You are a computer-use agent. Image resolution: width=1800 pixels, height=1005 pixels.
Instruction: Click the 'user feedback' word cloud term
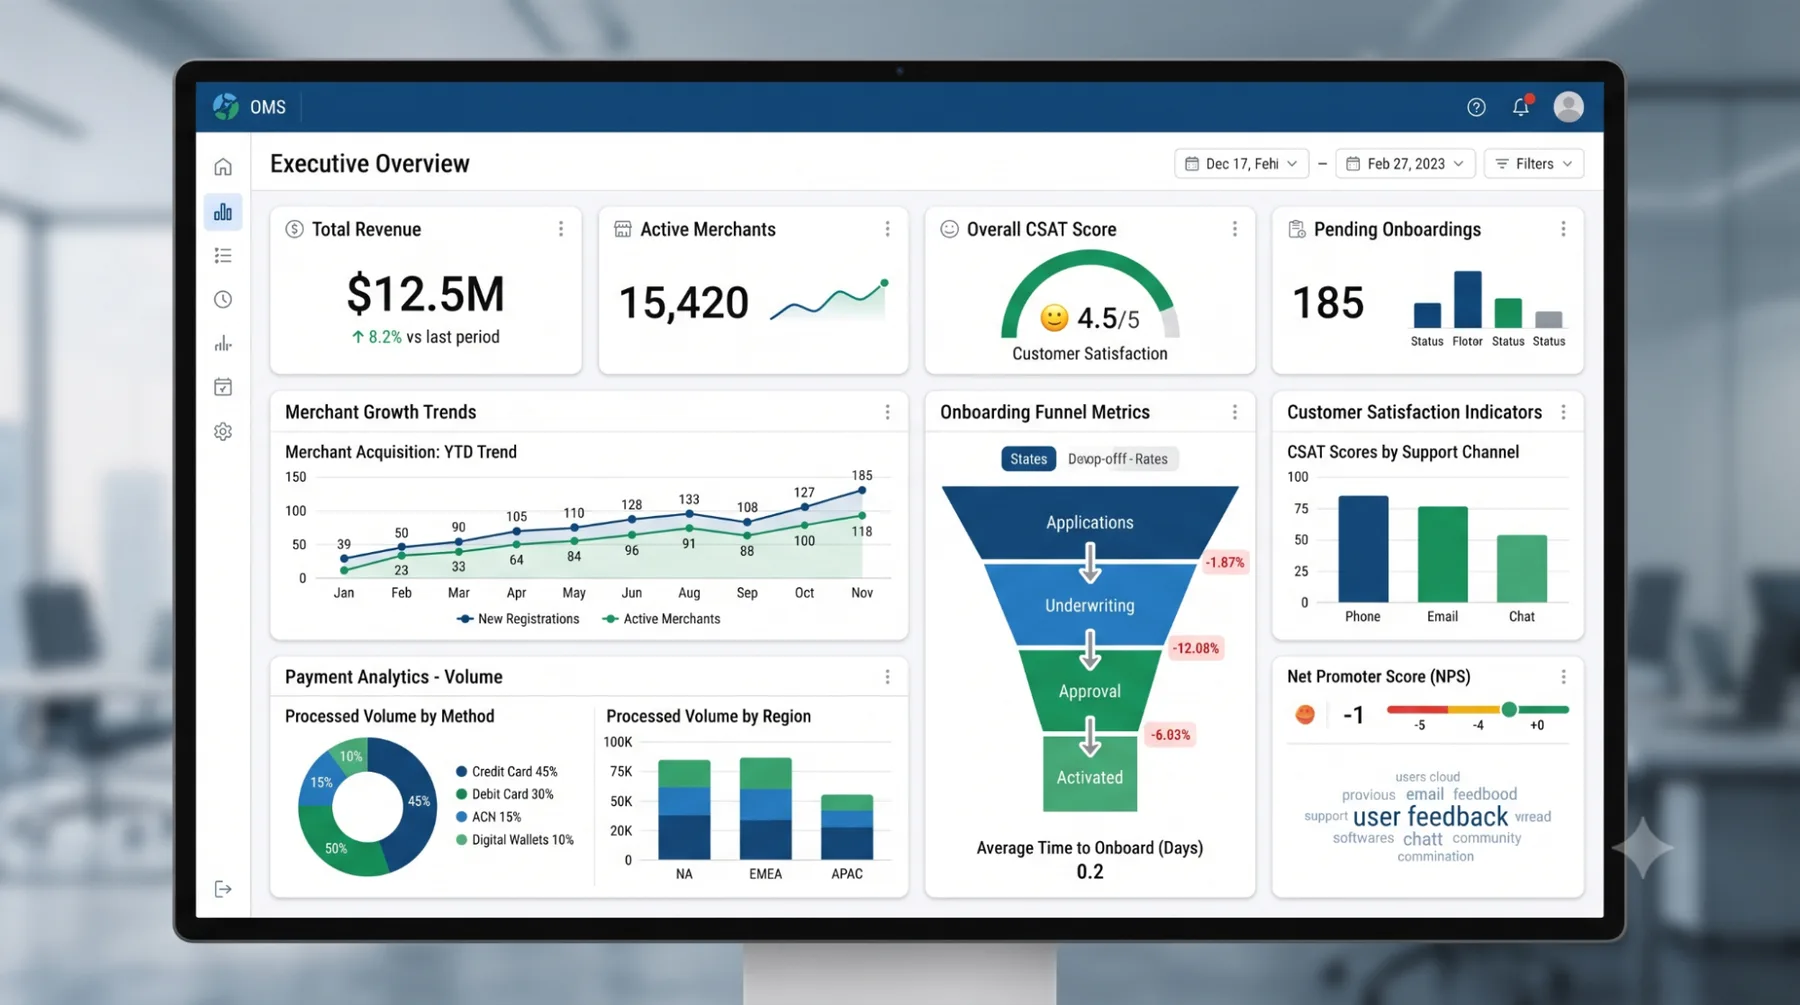click(x=1430, y=817)
